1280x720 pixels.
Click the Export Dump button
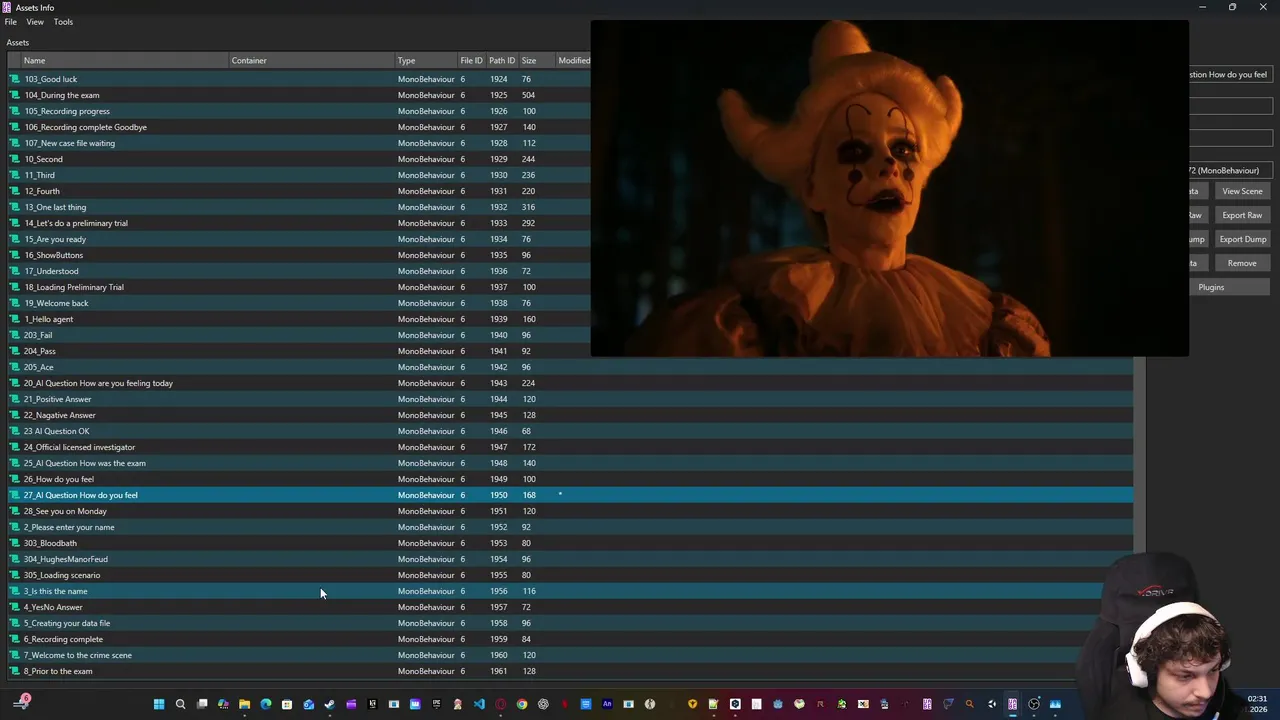pos(1242,239)
